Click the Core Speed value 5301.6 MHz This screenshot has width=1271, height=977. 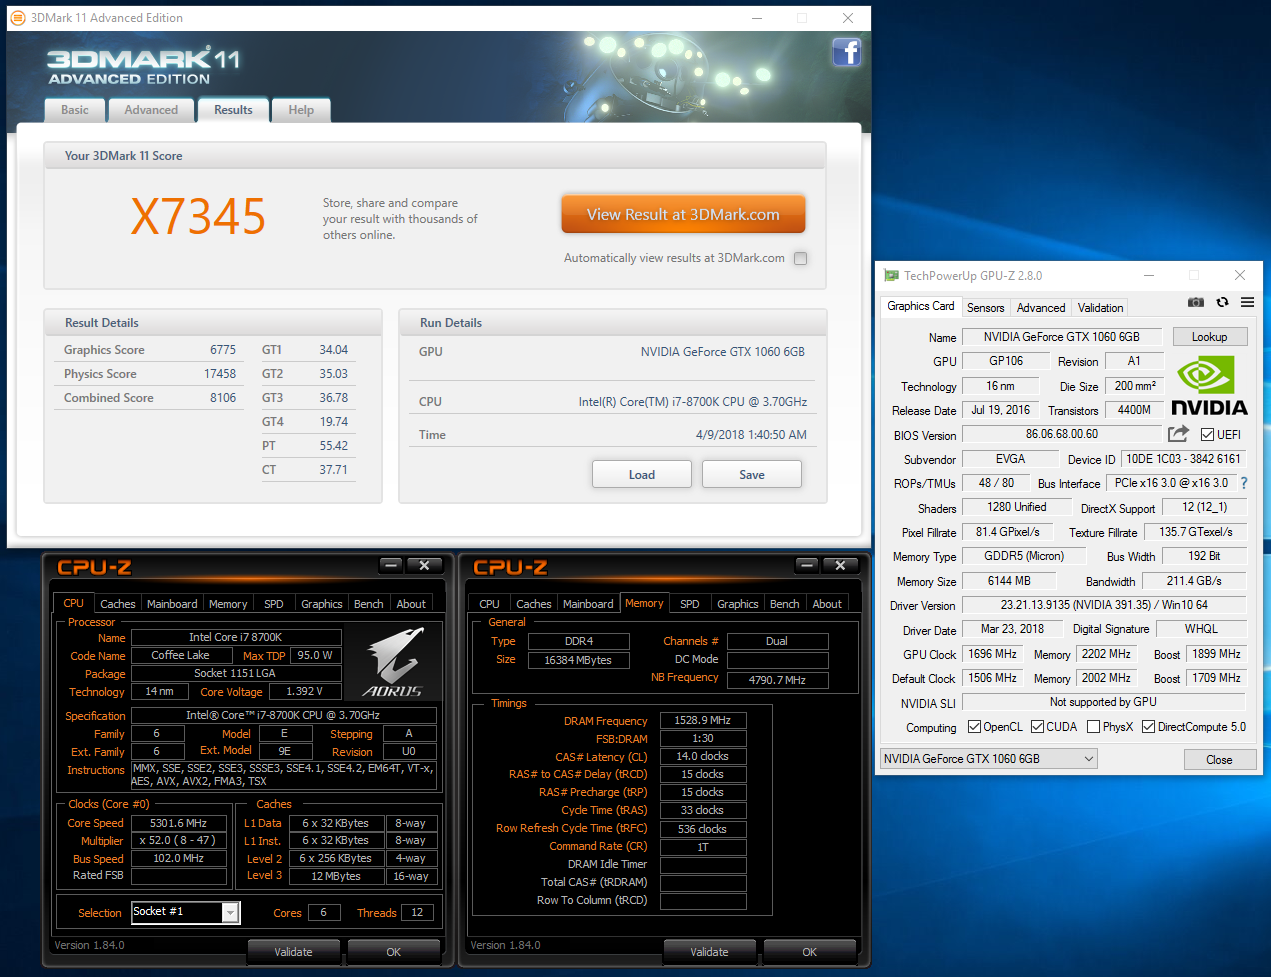click(x=179, y=823)
